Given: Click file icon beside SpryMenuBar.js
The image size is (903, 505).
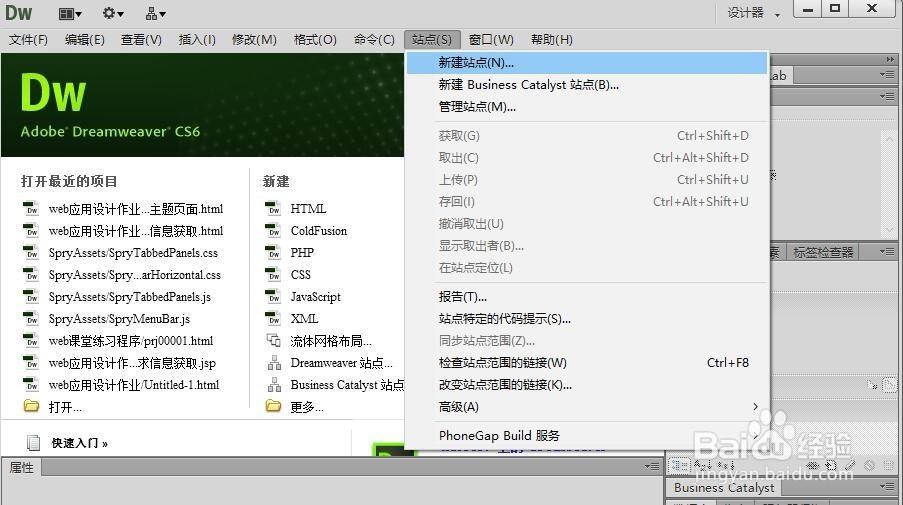Looking at the screenshot, I should [x=31, y=318].
